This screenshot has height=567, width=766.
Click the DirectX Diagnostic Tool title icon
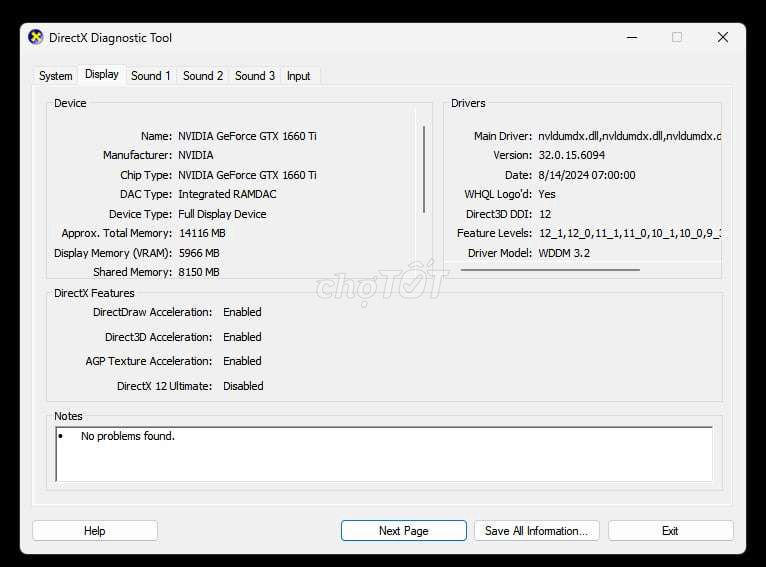coord(36,38)
